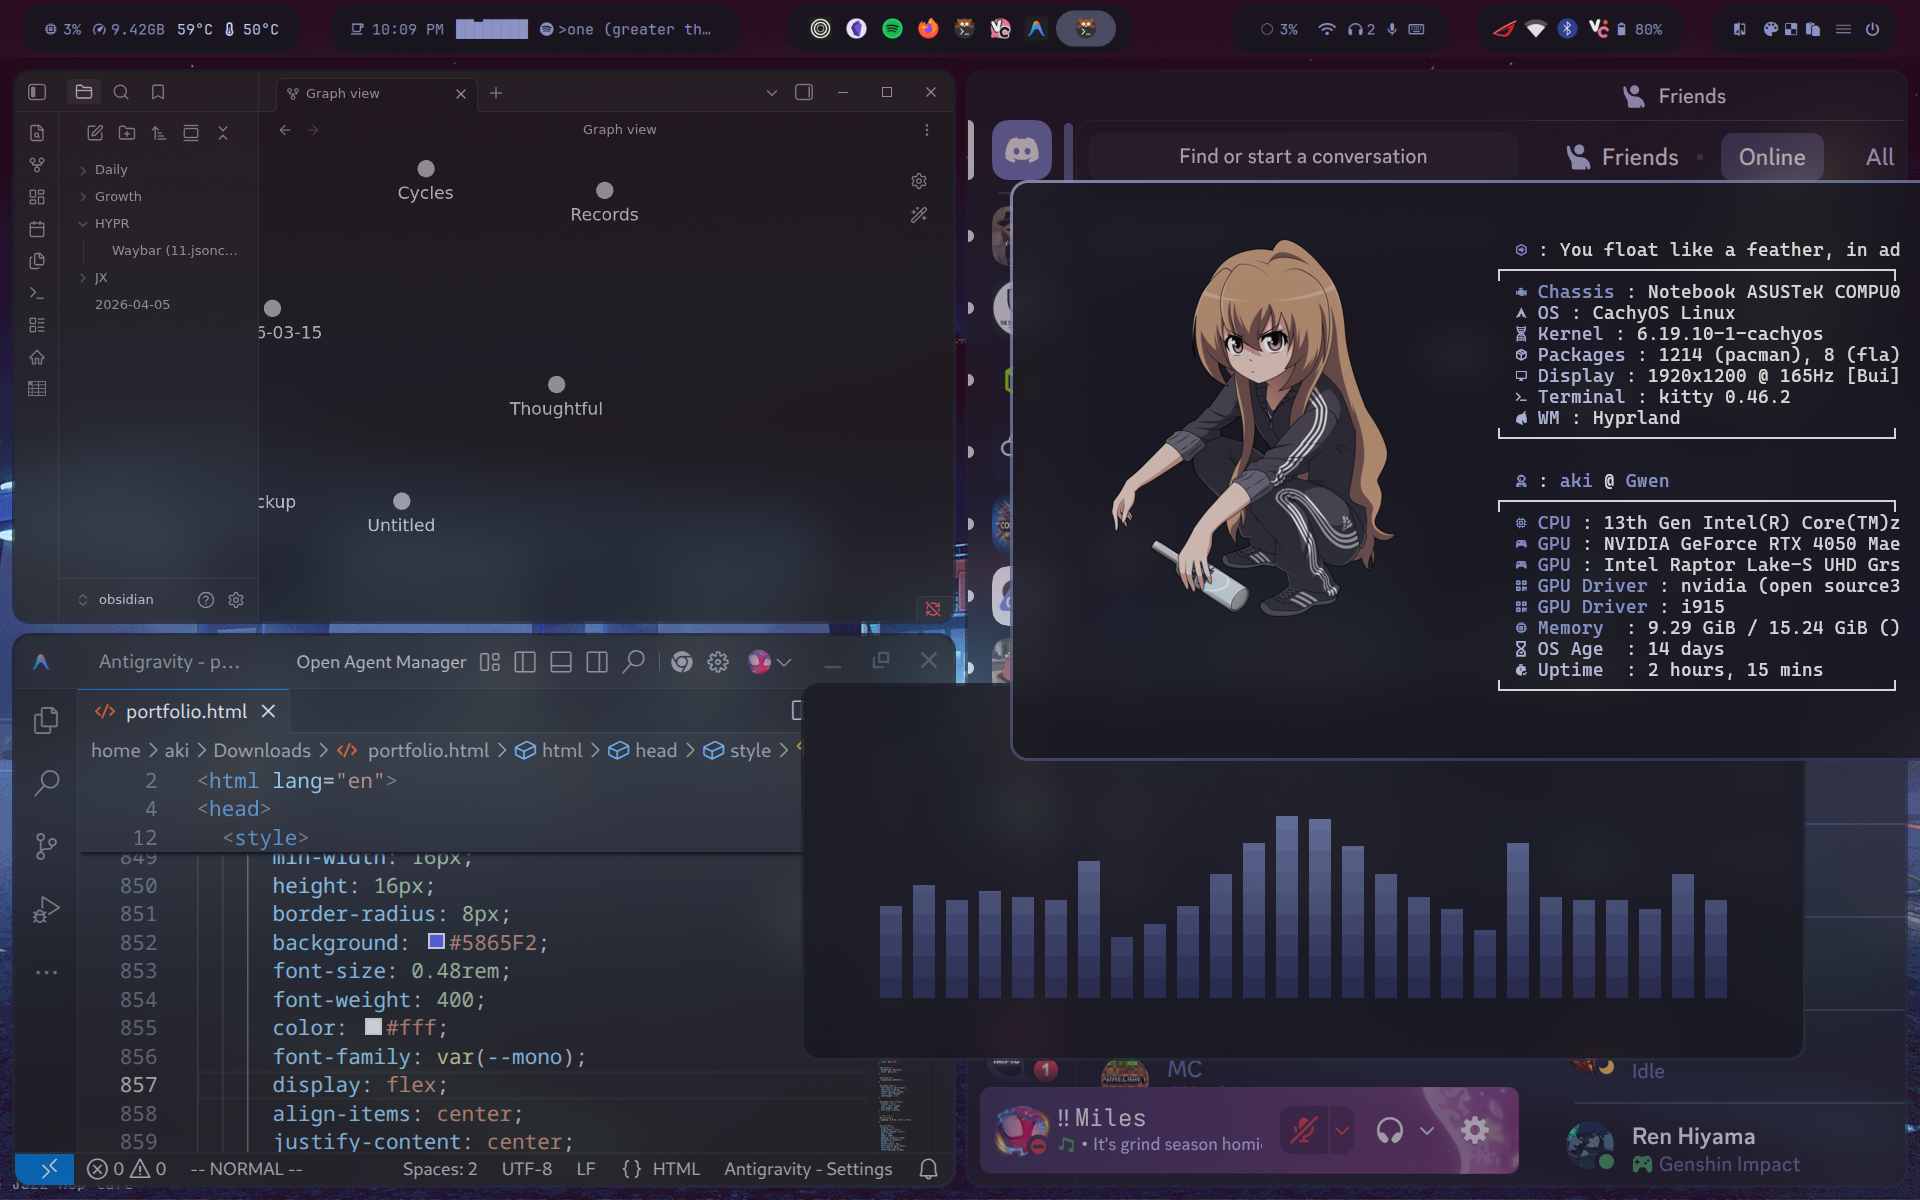This screenshot has height=1200, width=1920.
Task: Deafen audio using Discord's headphone toggle
Action: coord(1390,1130)
